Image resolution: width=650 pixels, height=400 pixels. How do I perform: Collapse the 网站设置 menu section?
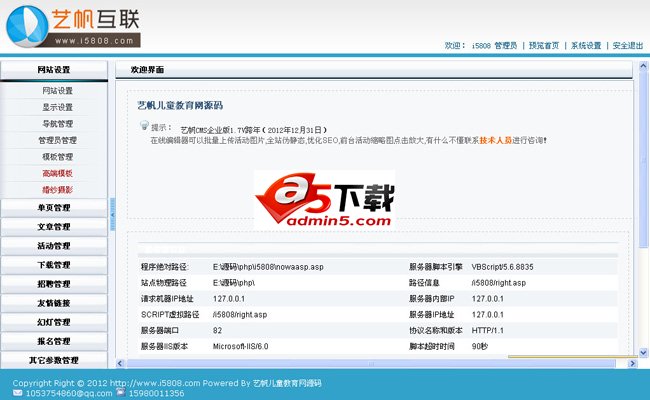coord(54,70)
